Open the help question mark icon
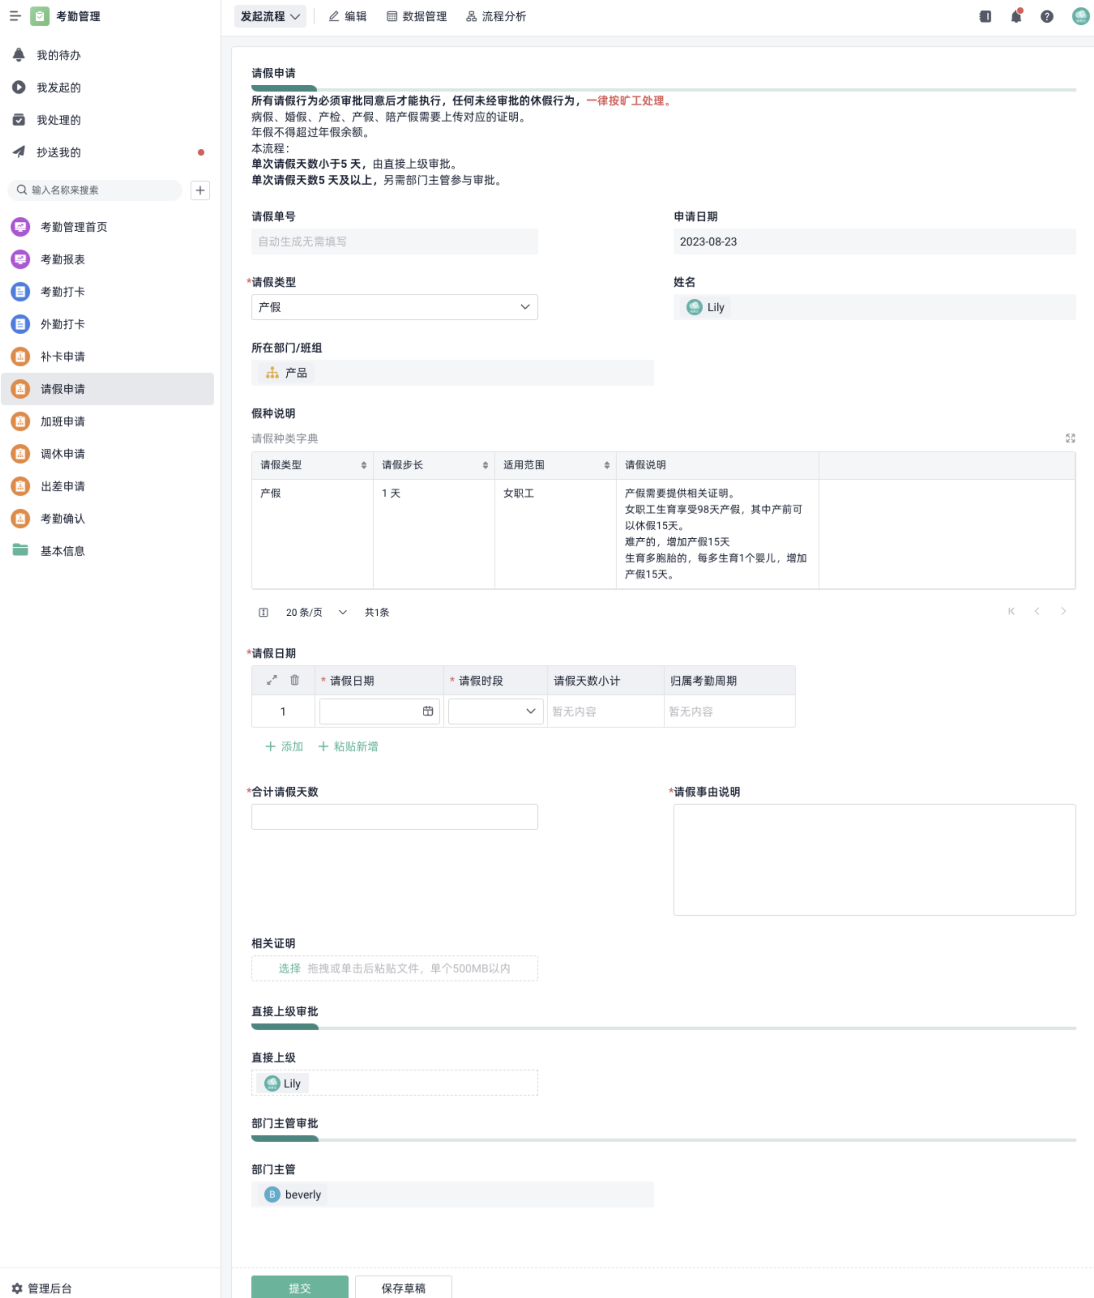The height and width of the screenshot is (1298, 1094). point(1047,16)
